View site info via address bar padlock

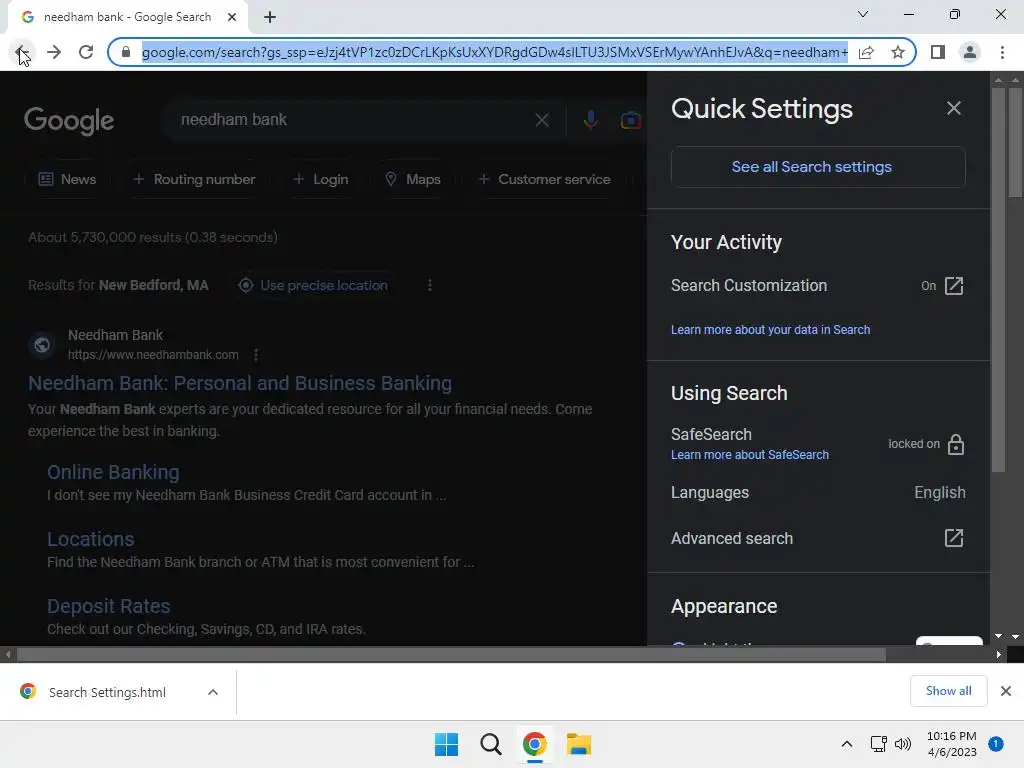tap(126, 52)
